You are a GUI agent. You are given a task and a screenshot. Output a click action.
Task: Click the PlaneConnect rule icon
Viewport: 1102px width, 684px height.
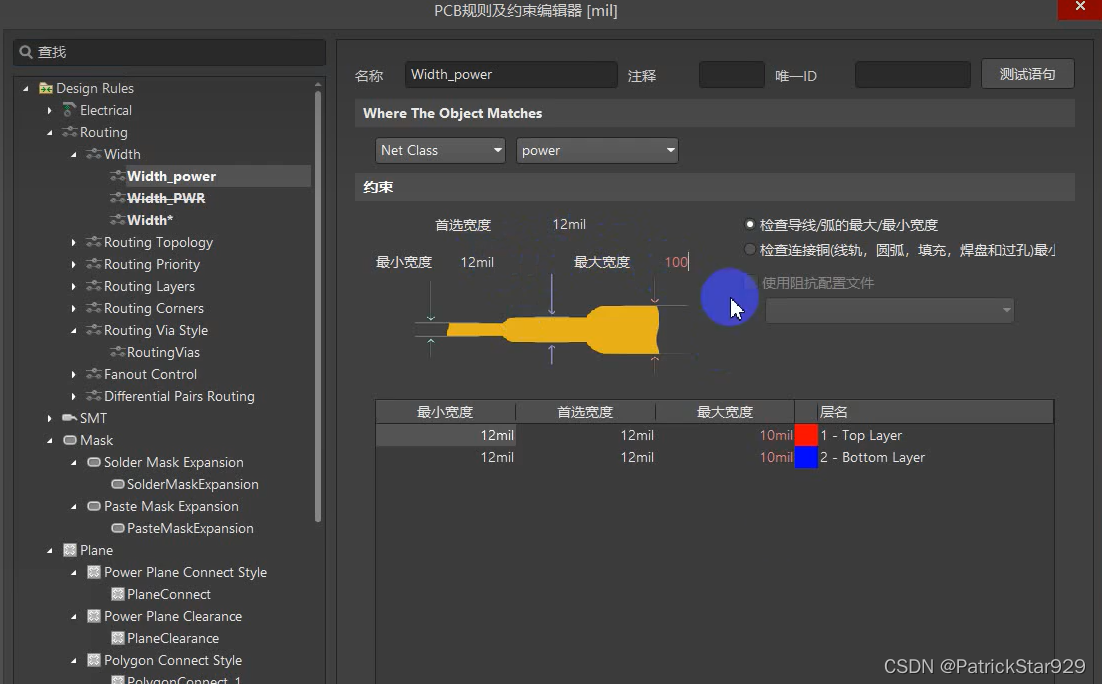(117, 594)
